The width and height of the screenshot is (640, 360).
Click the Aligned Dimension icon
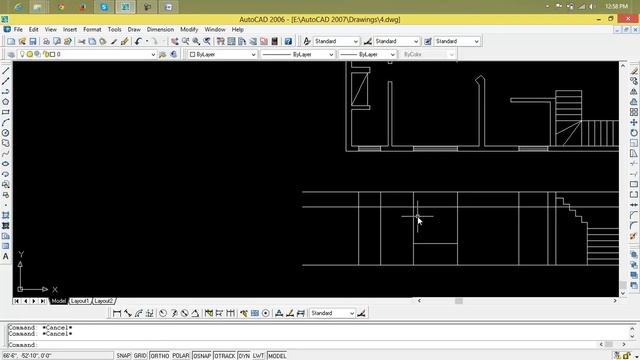[128, 313]
